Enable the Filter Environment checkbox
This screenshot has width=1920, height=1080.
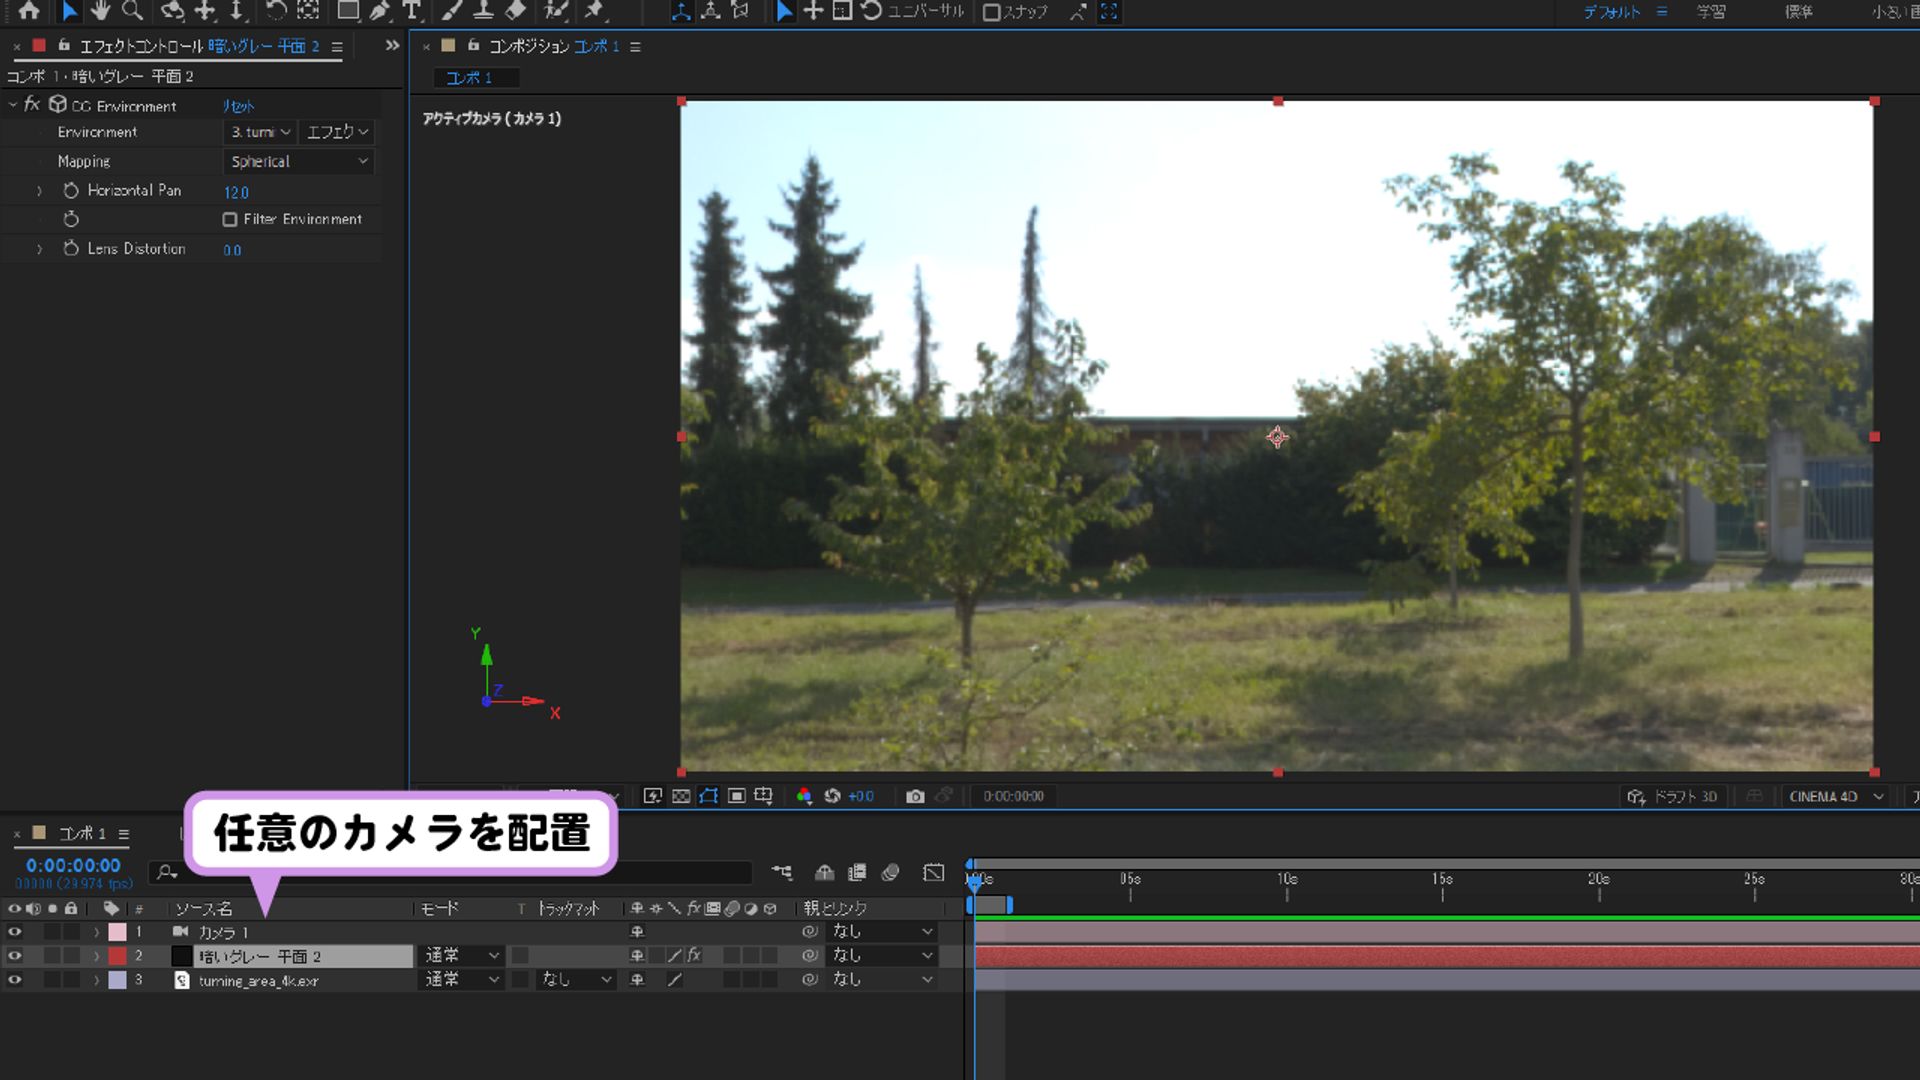point(230,219)
